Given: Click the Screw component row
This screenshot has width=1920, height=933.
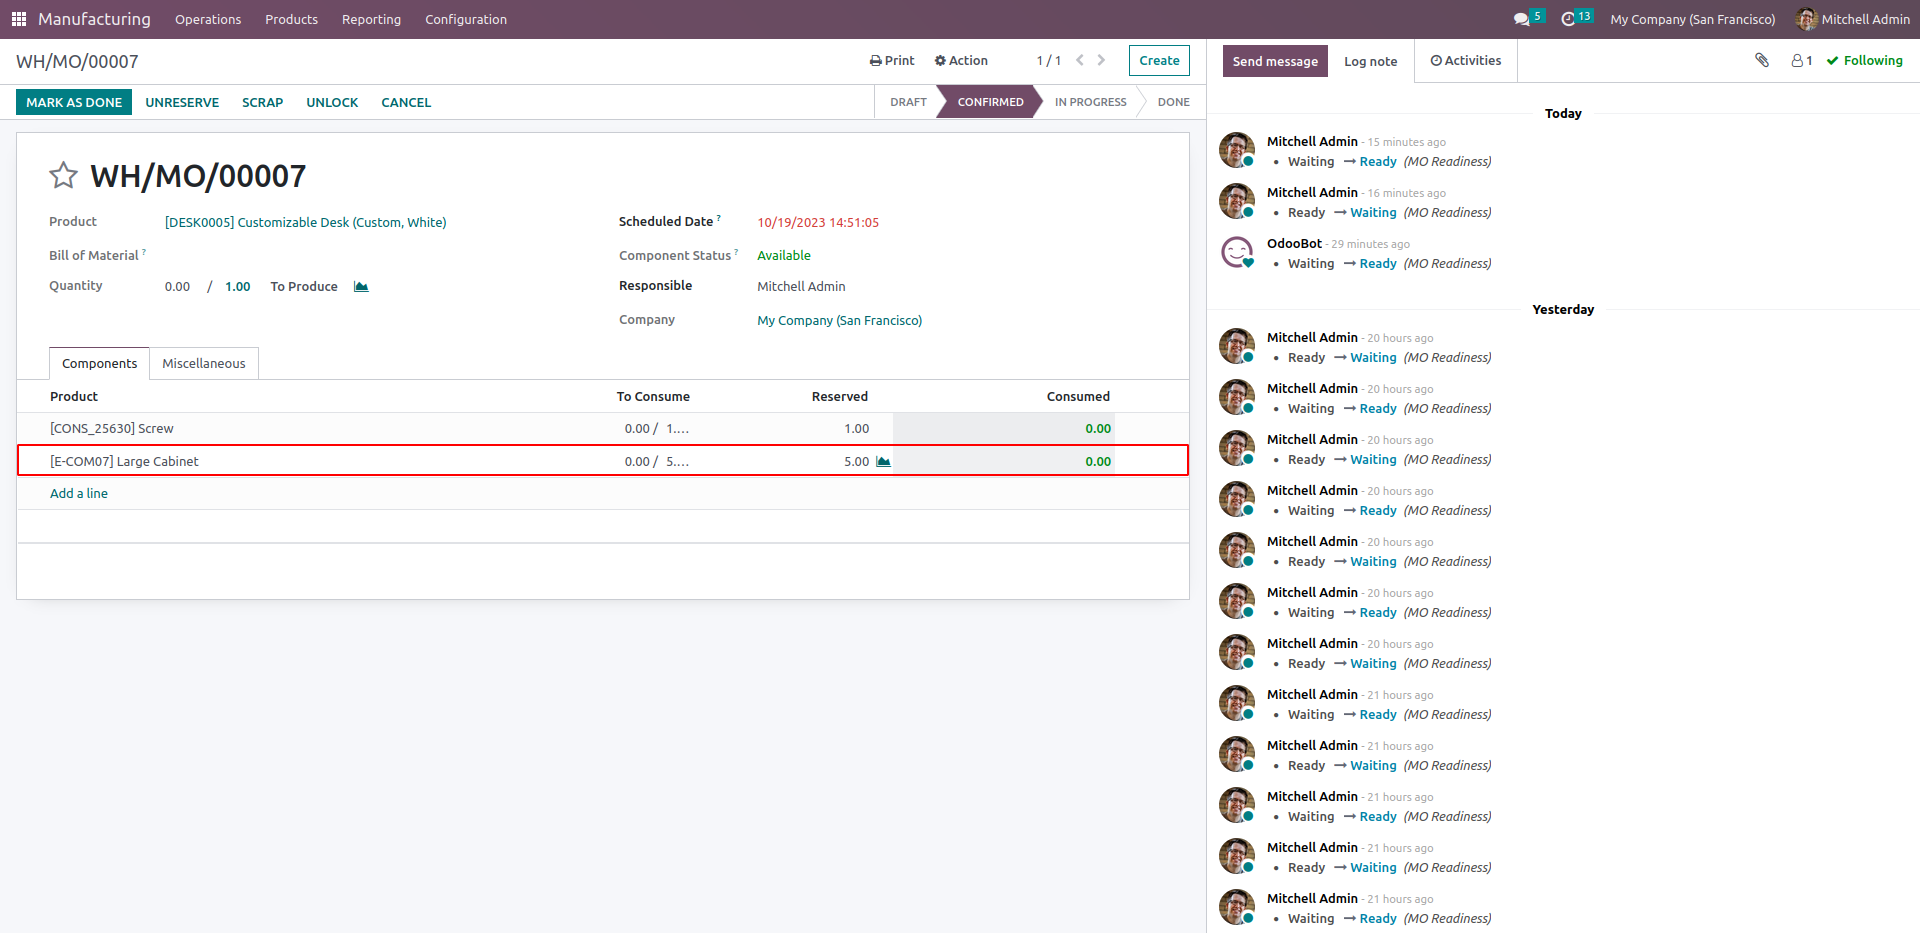Looking at the screenshot, I should pyautogui.click(x=603, y=428).
